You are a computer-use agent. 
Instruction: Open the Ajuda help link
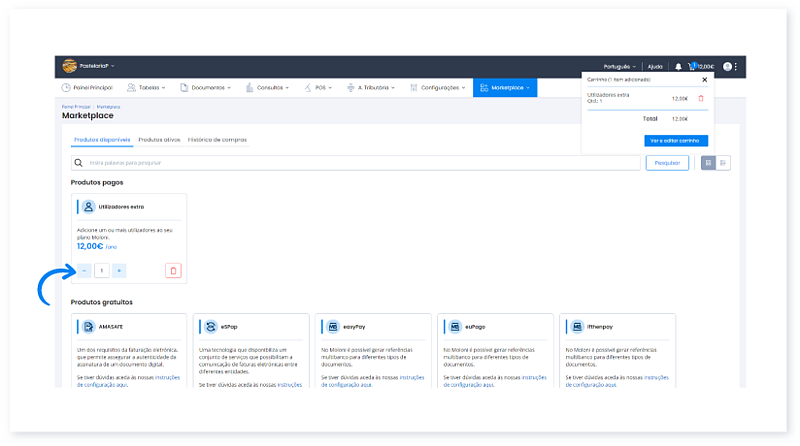tap(655, 66)
